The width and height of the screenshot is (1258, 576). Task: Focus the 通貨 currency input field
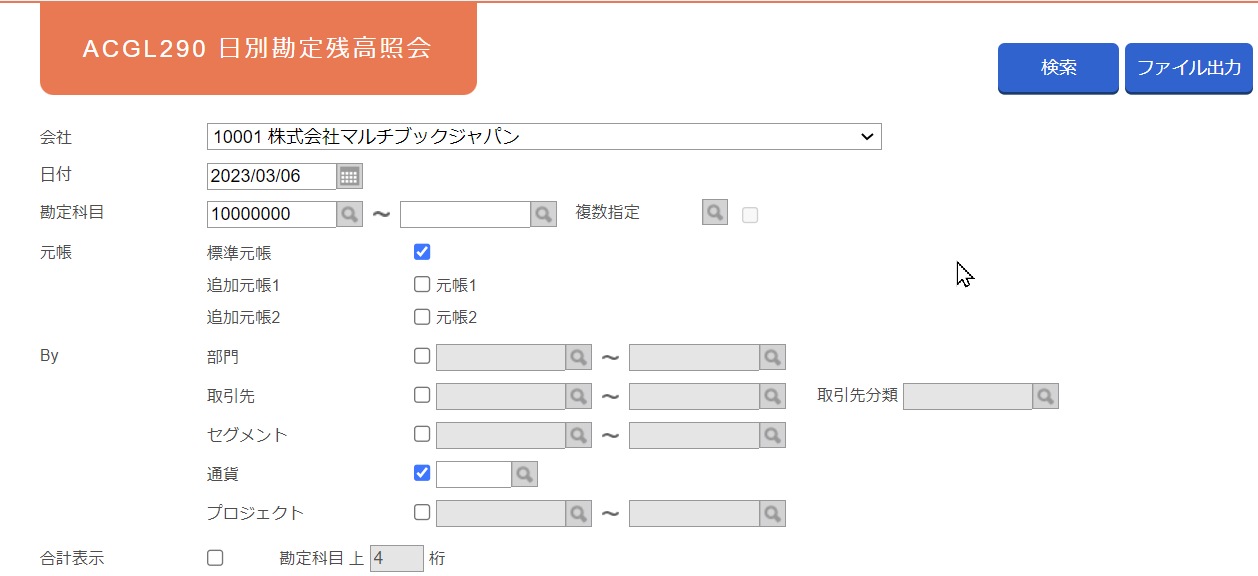[x=474, y=474]
